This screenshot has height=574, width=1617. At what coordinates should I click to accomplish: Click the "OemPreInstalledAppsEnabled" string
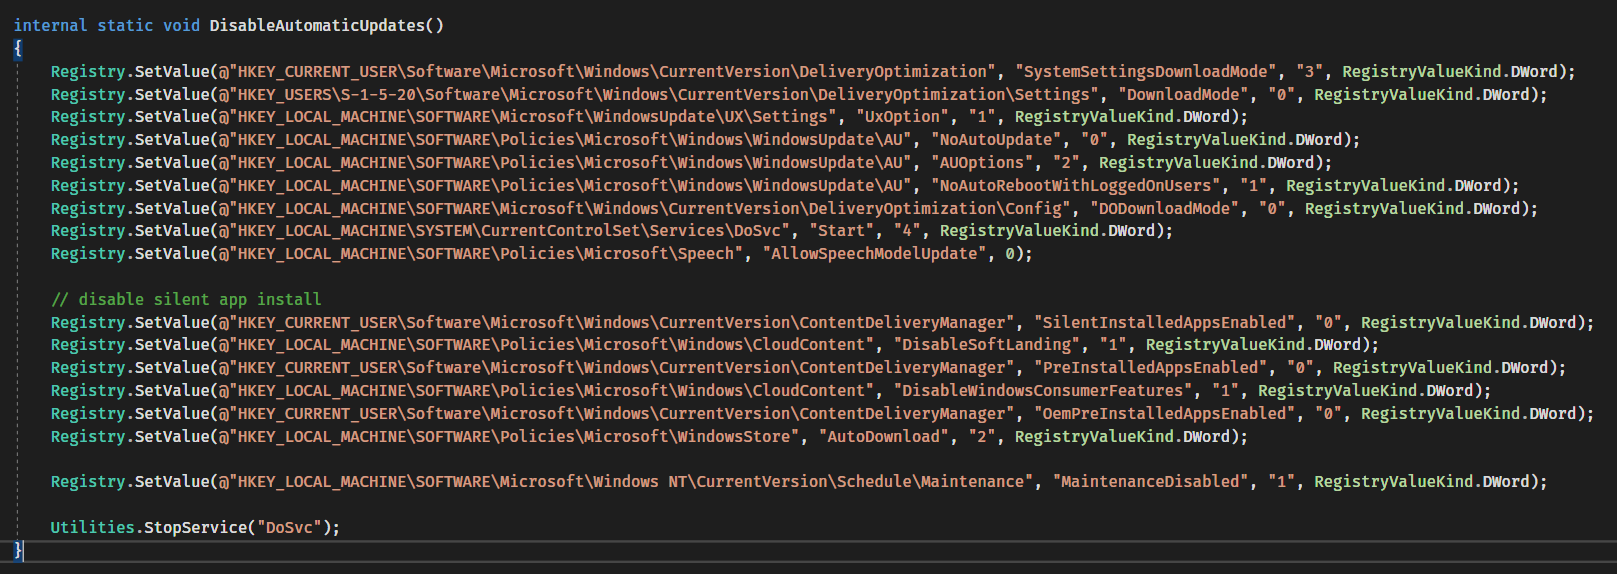[1164, 414]
